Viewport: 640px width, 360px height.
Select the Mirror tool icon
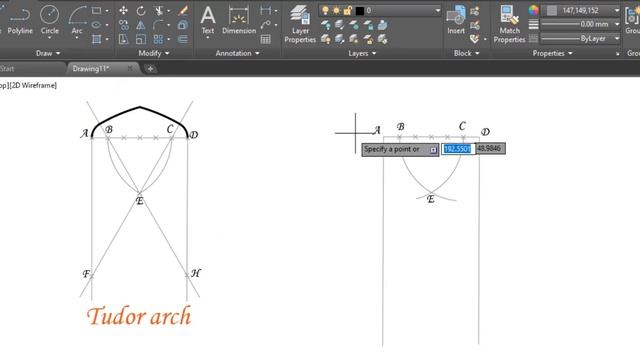pyautogui.click(x=141, y=25)
